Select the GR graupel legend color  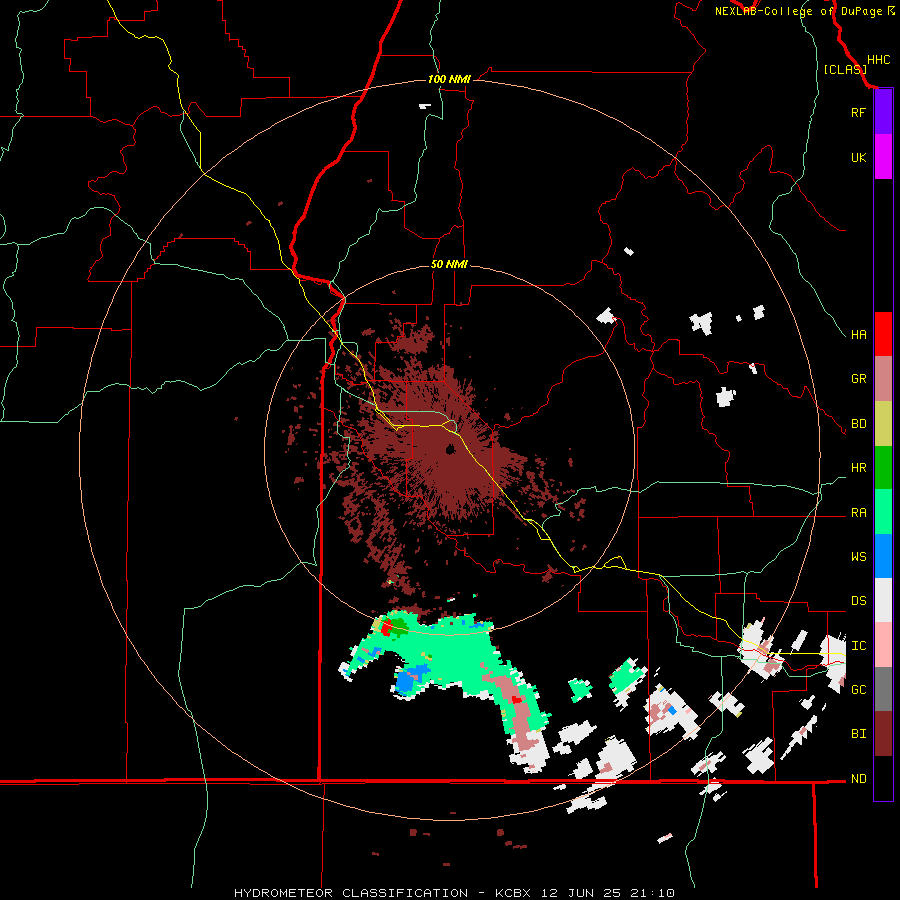[883, 379]
